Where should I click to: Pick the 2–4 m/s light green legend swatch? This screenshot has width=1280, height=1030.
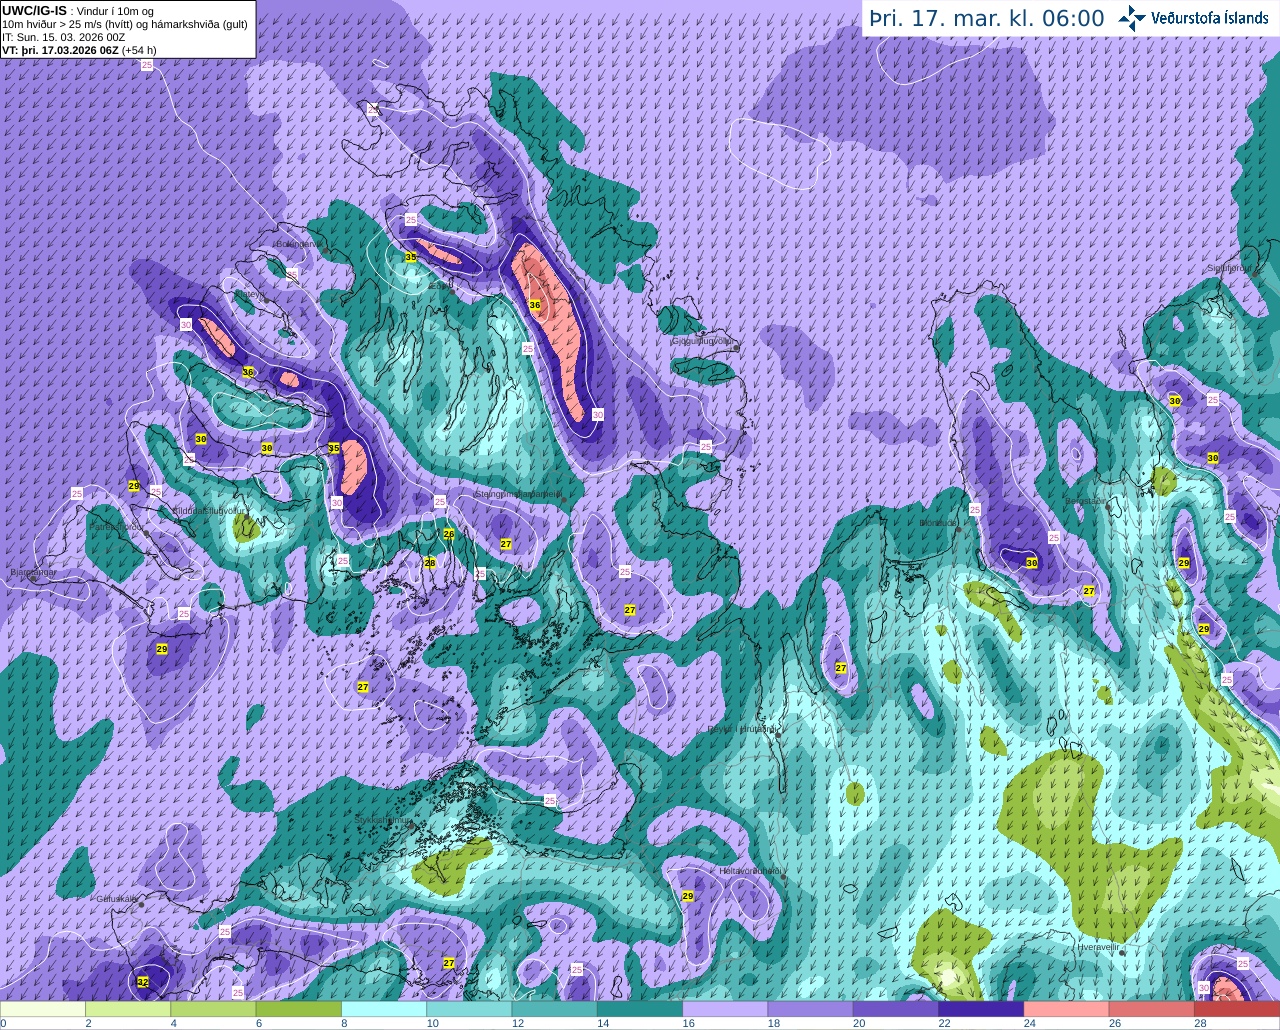(x=128, y=1009)
